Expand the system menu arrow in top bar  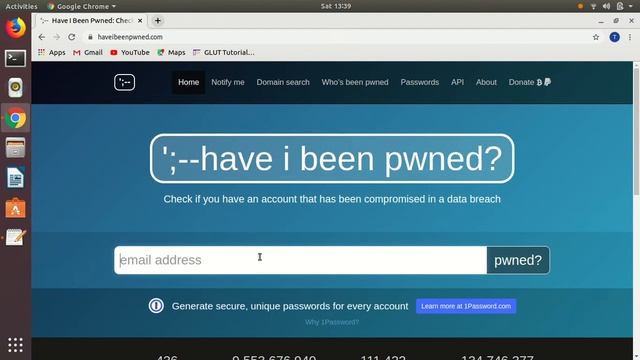tap(631, 6)
